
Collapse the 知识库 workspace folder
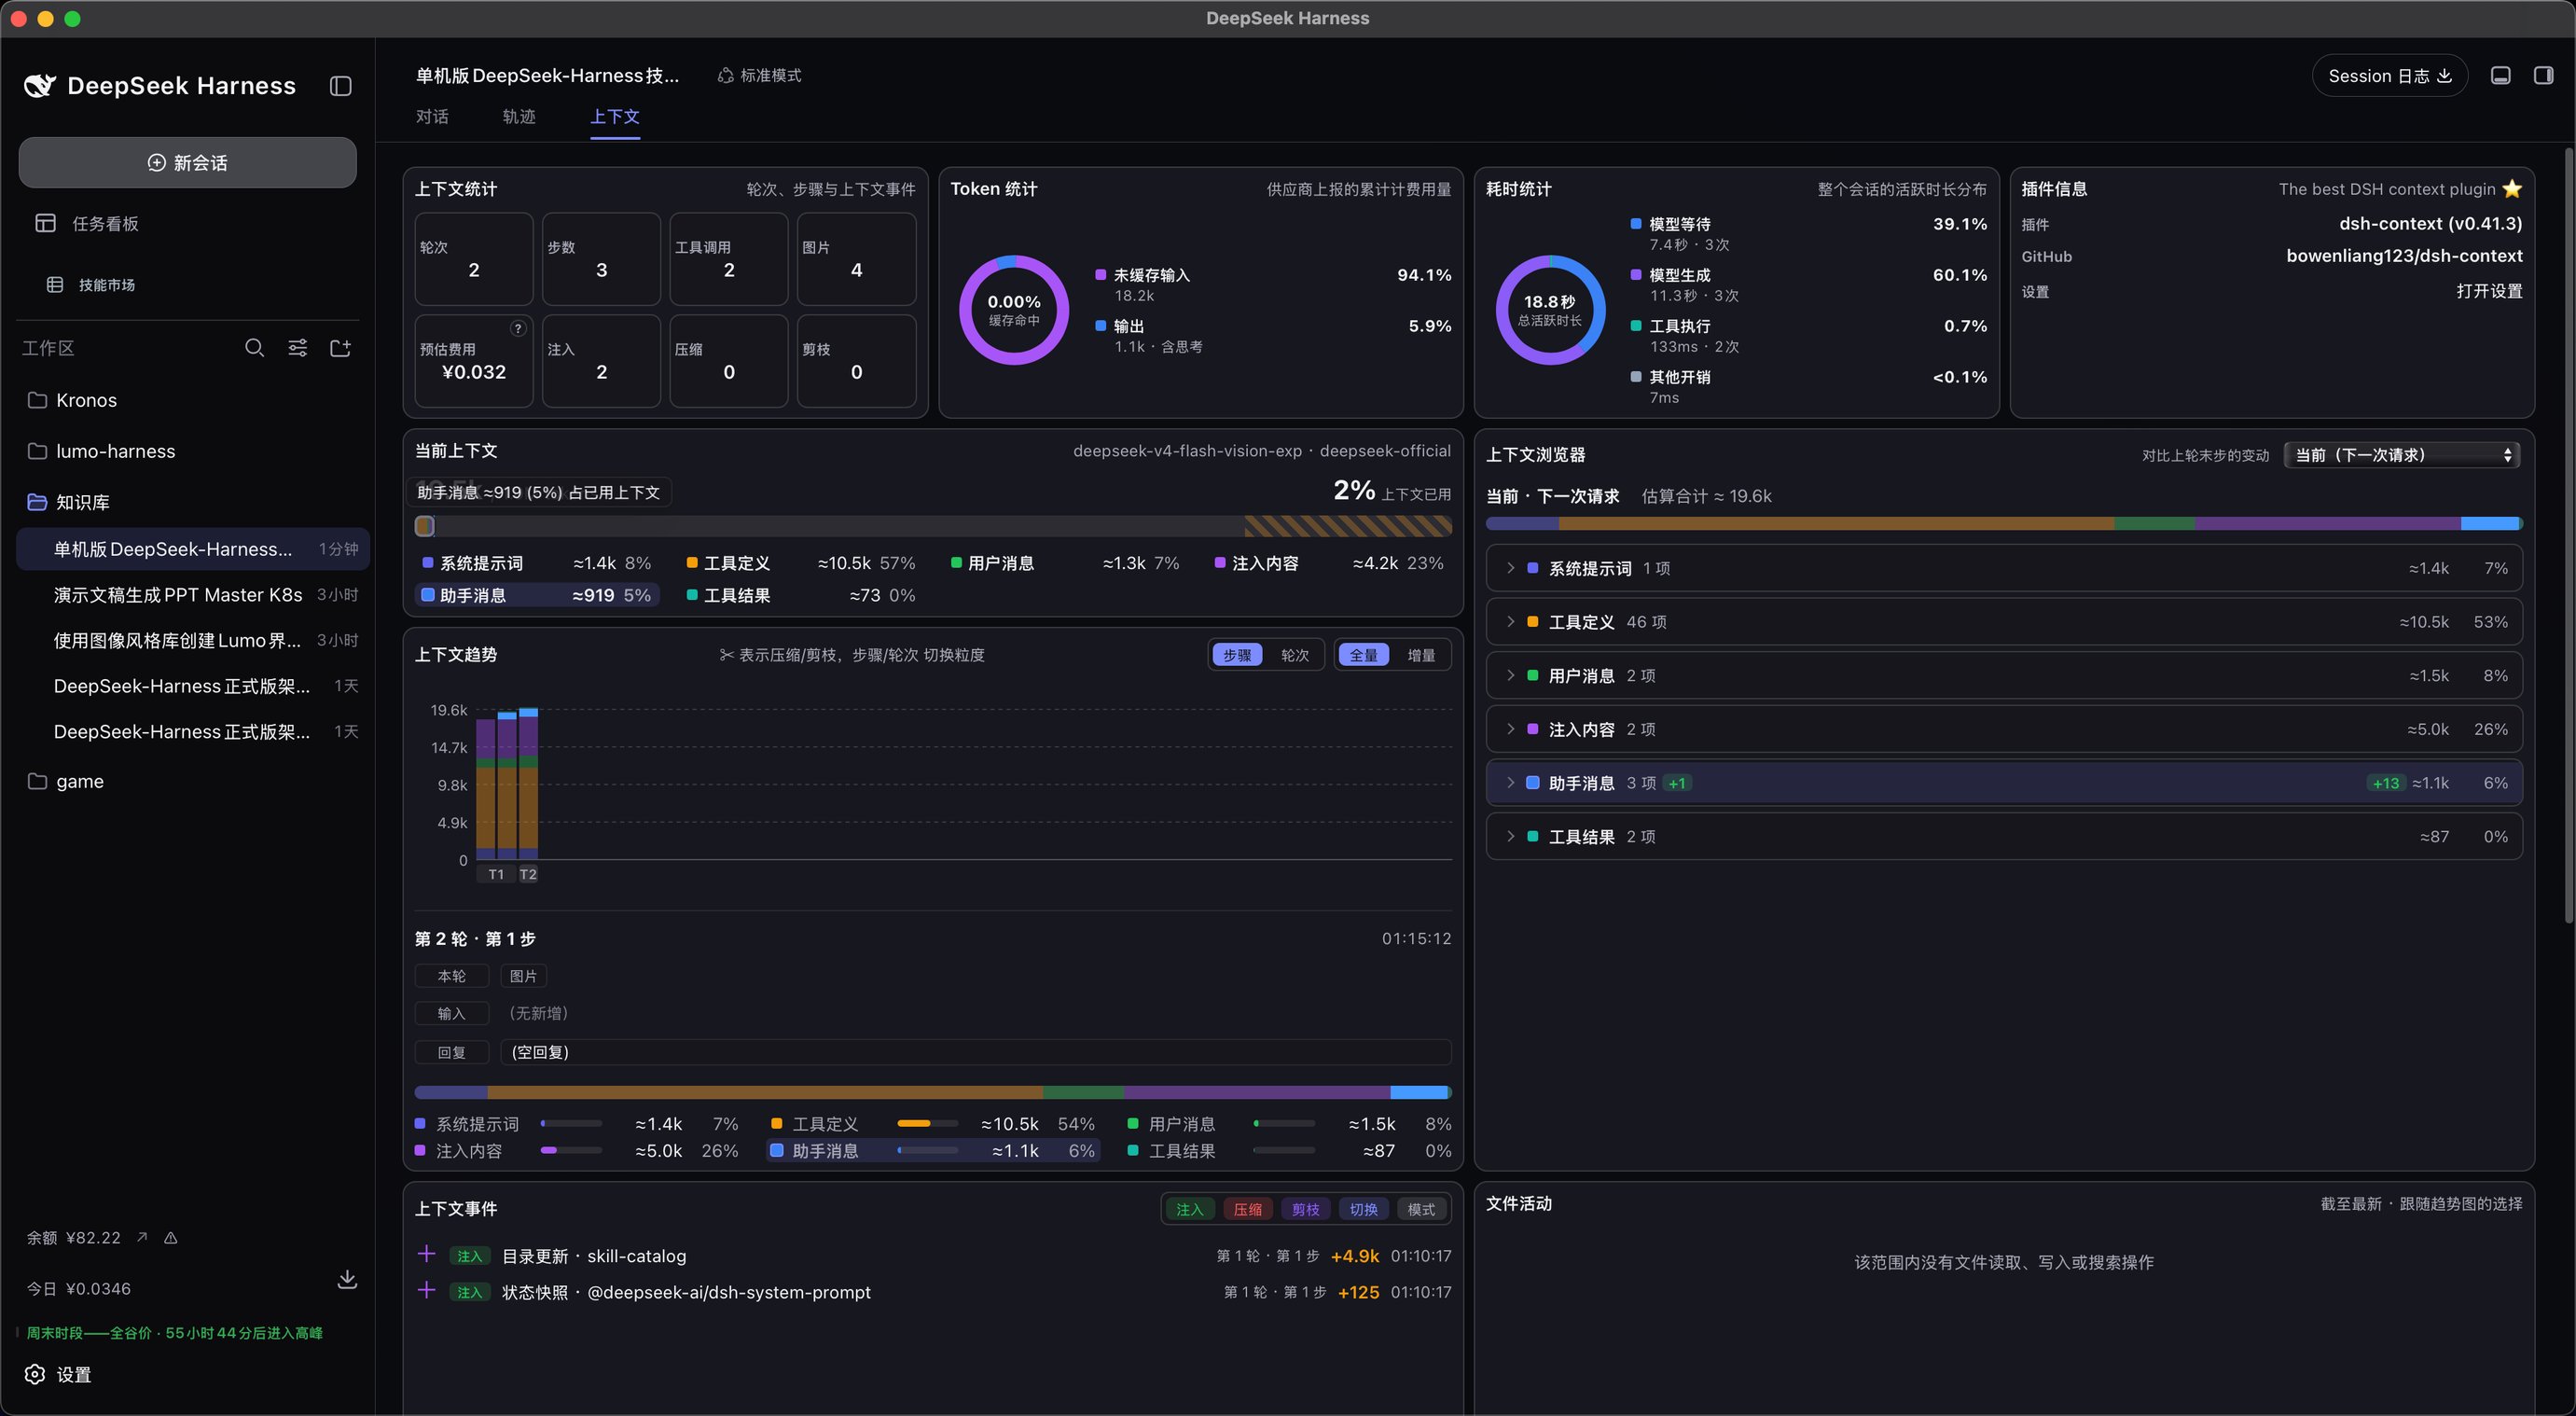pyautogui.click(x=192, y=502)
